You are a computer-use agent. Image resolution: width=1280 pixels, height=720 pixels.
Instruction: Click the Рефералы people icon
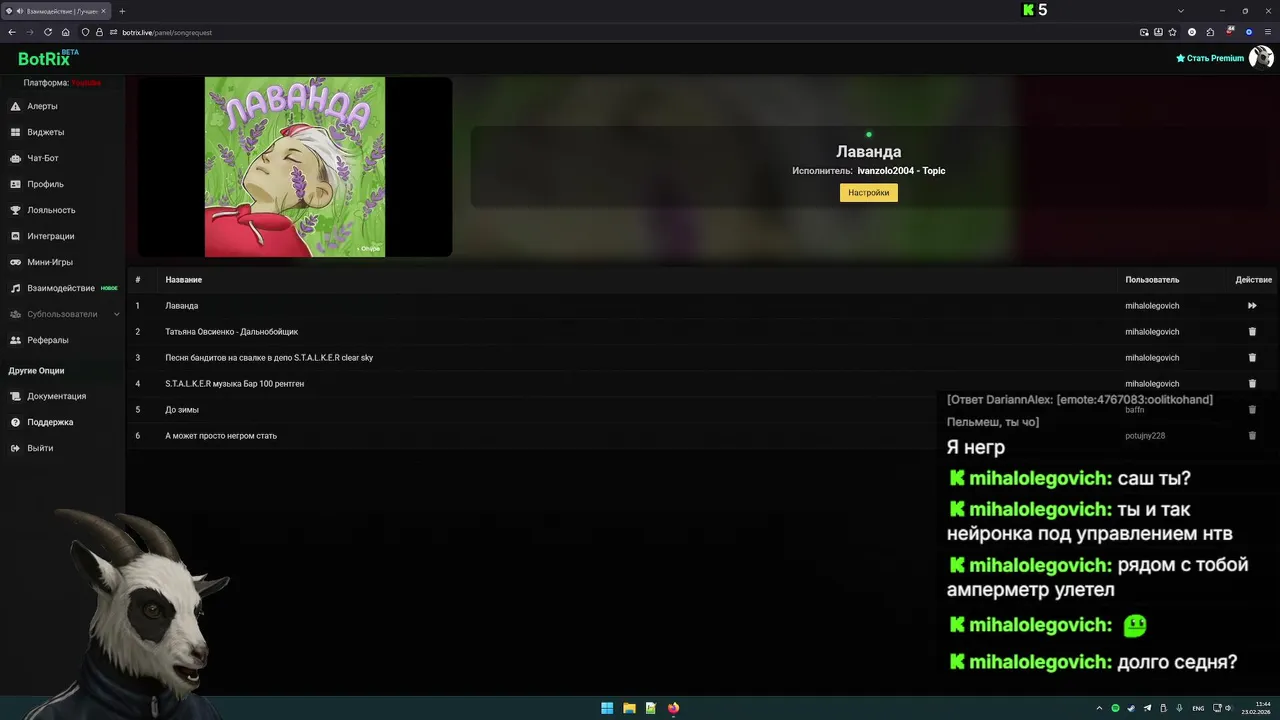tap(16, 340)
